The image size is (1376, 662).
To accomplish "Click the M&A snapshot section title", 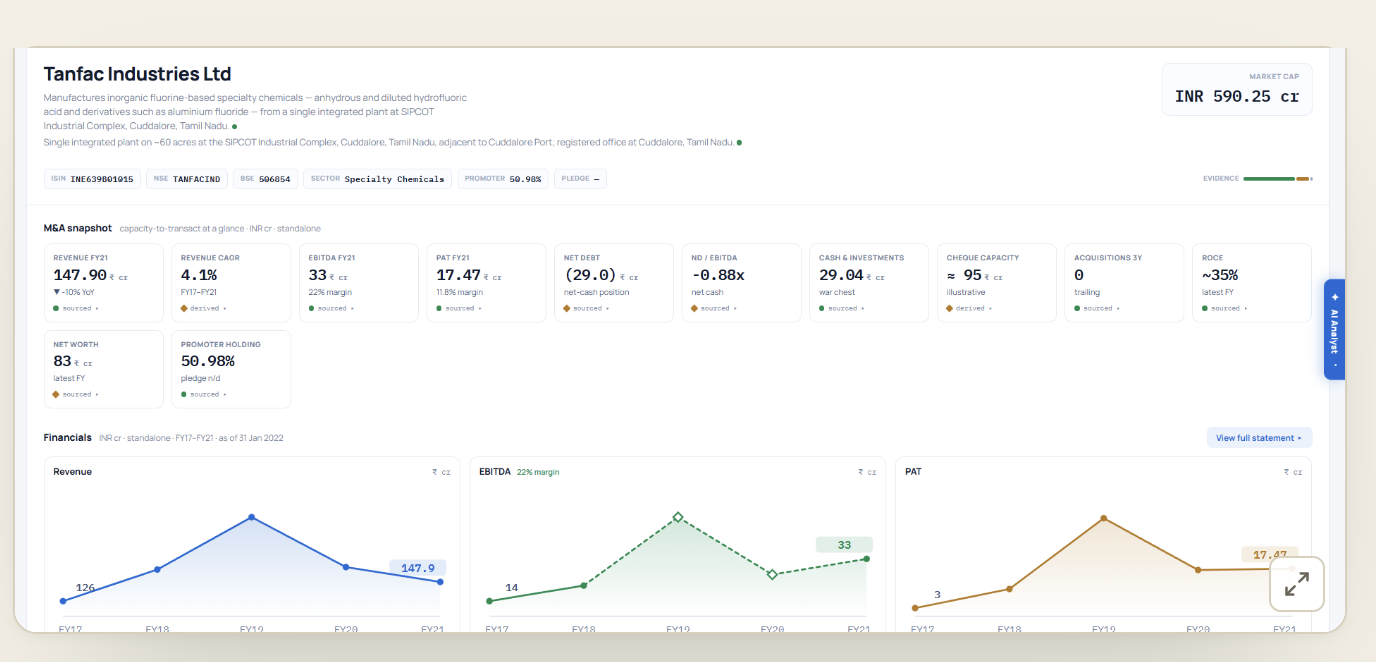I will point(78,228).
